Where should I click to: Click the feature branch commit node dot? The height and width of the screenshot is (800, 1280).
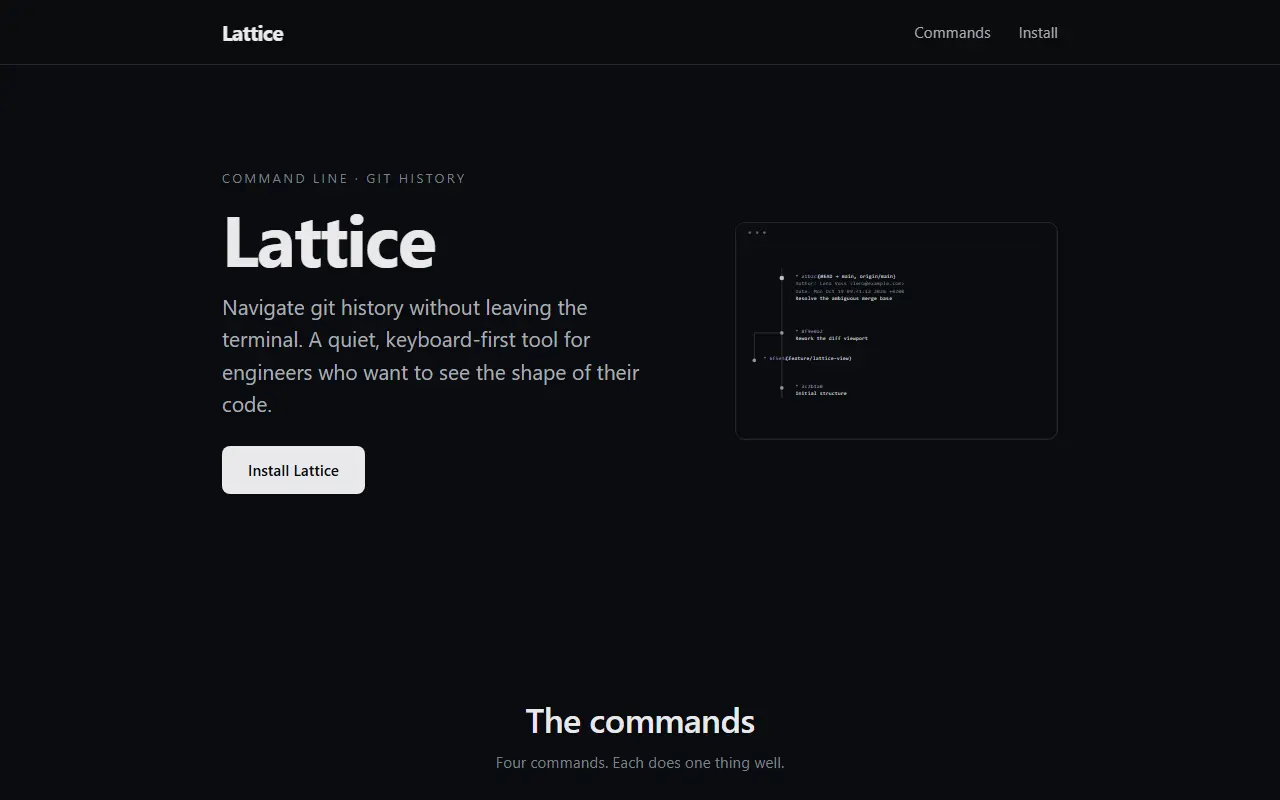(754, 359)
